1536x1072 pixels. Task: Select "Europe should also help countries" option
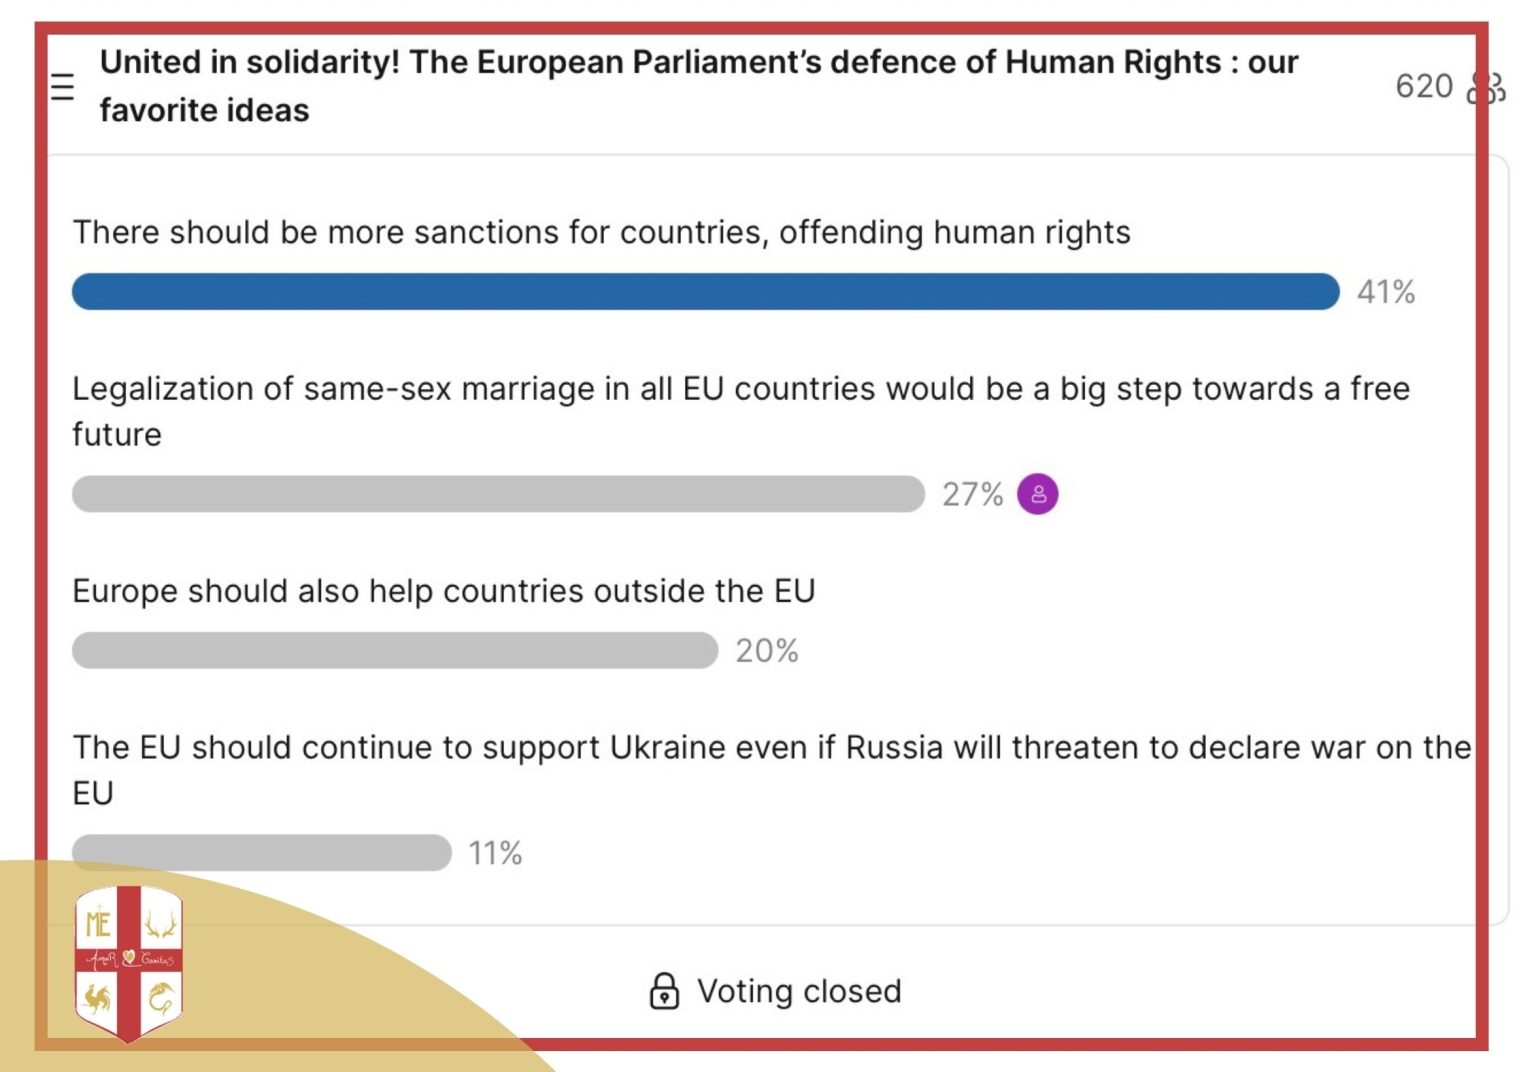(x=444, y=591)
